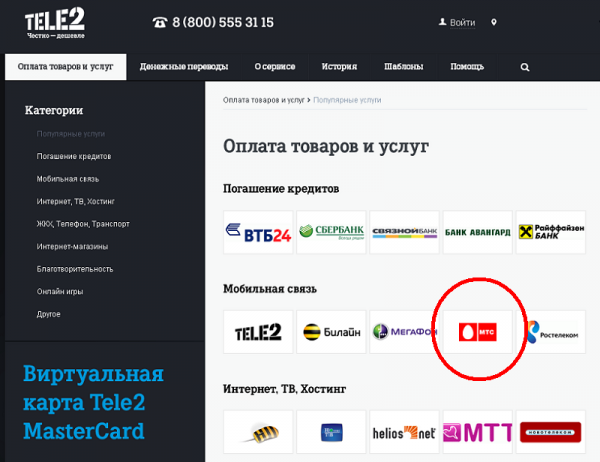
Task: Switch to the История tab
Action: pos(339,67)
